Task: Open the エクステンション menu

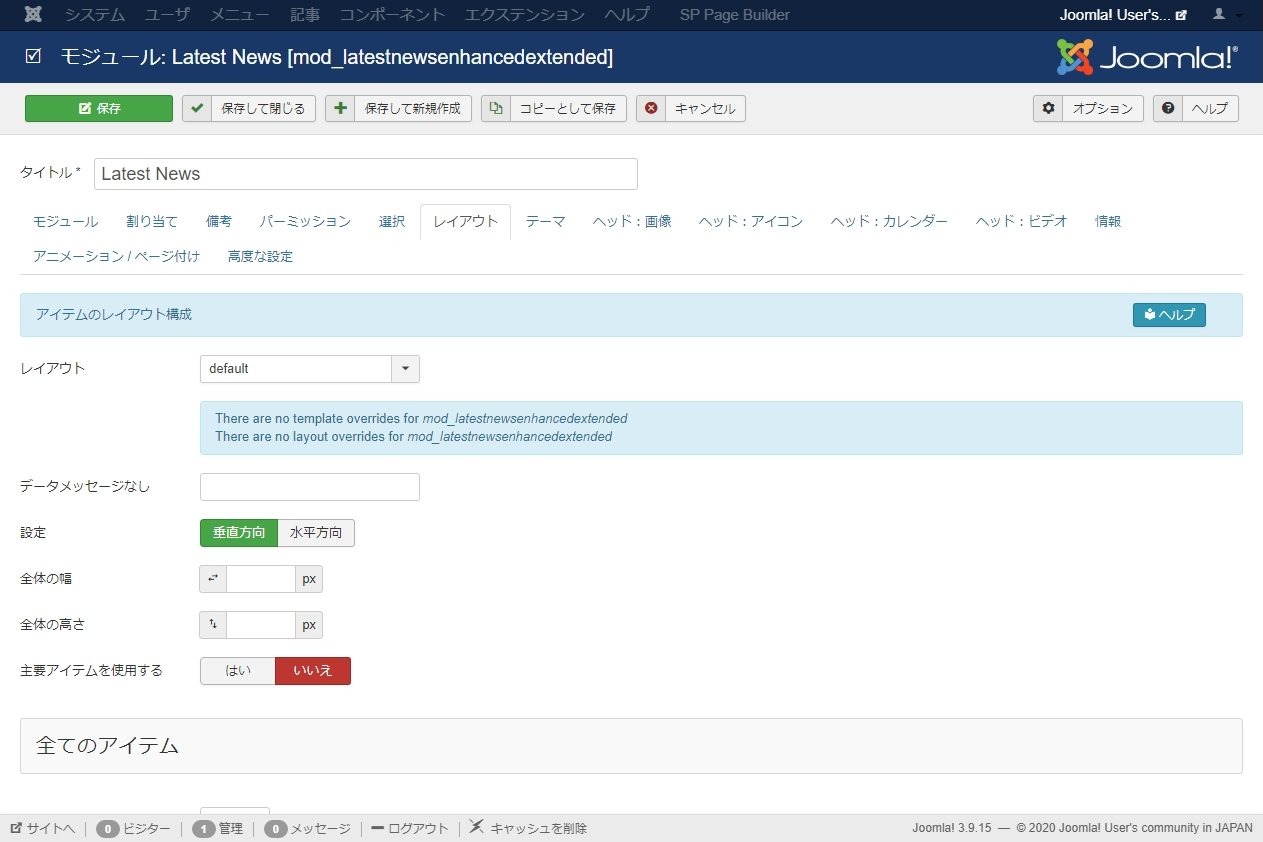Action: click(x=524, y=15)
